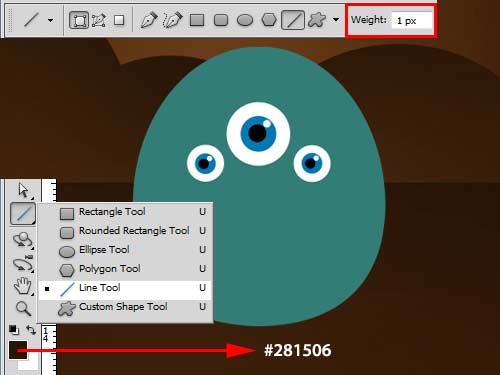Select the Path Selection arrow tool
This screenshot has height=375, width=500.
click(x=24, y=190)
